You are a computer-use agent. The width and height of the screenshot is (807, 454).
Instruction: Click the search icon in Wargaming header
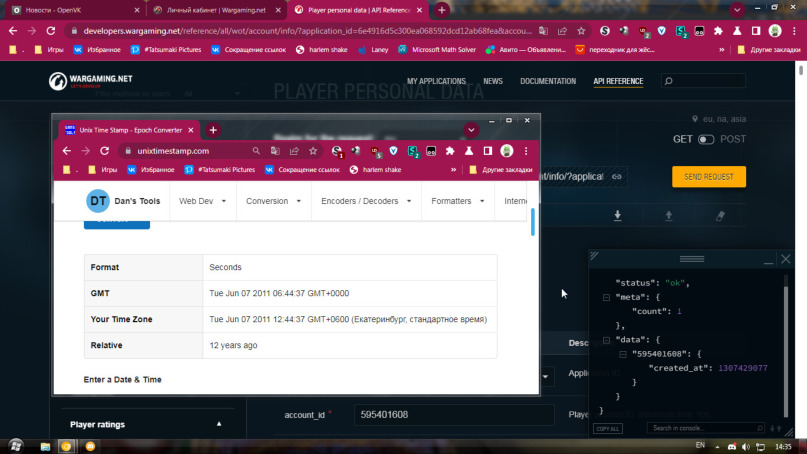point(669,81)
